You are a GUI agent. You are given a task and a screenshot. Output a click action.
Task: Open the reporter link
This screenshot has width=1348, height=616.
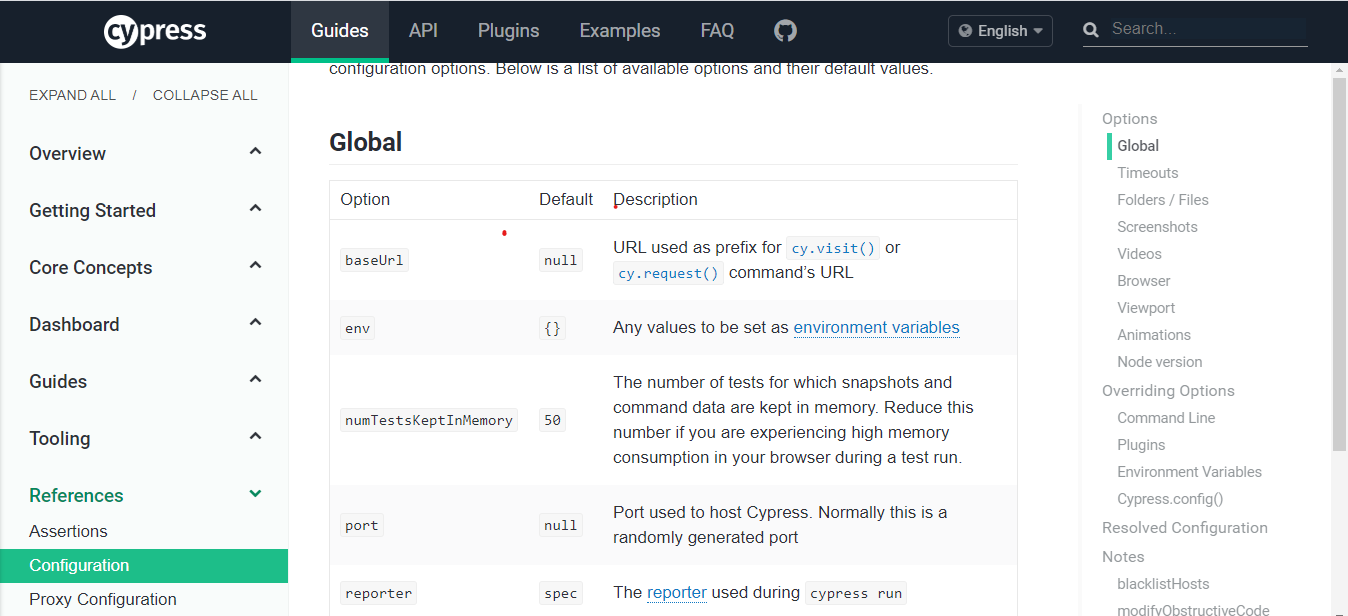point(677,592)
